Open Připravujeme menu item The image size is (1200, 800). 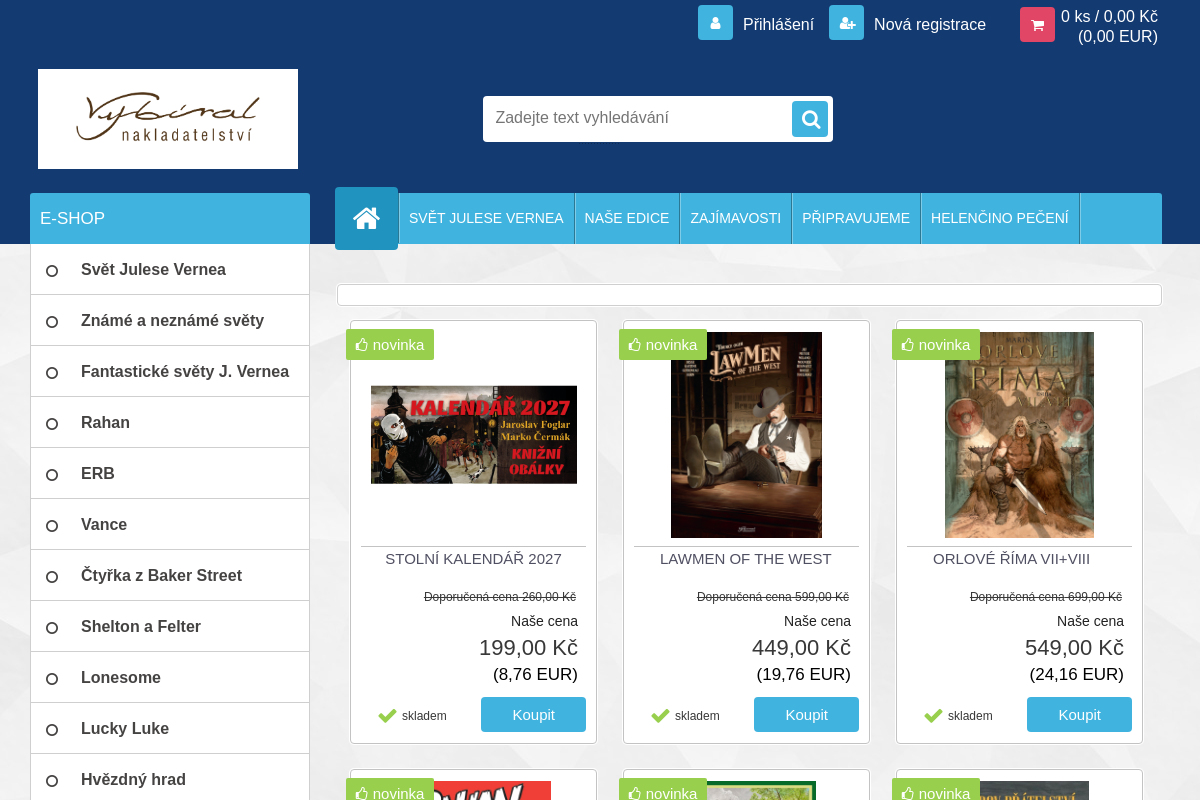tap(856, 218)
